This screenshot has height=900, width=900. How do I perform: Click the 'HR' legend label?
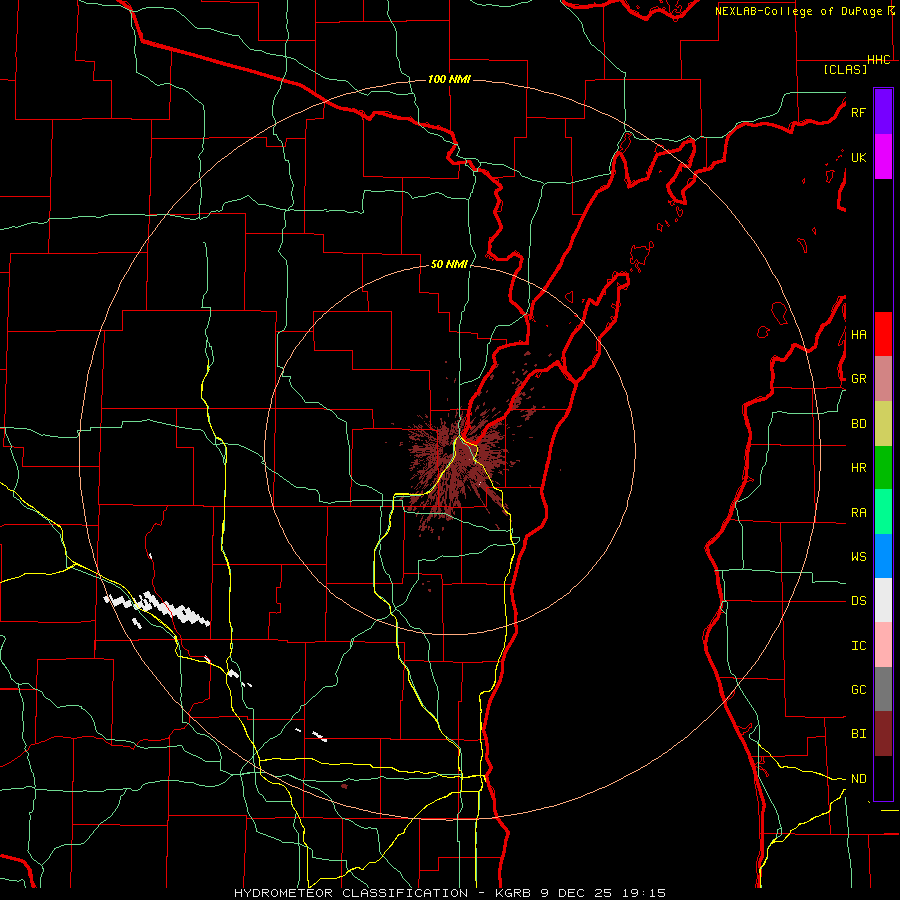pos(858,468)
